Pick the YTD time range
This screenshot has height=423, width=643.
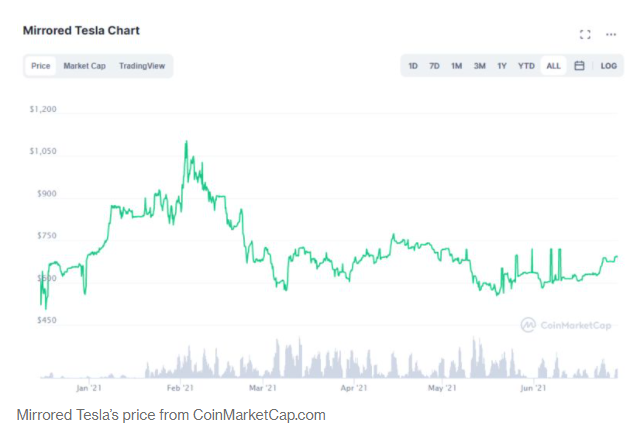[526, 66]
